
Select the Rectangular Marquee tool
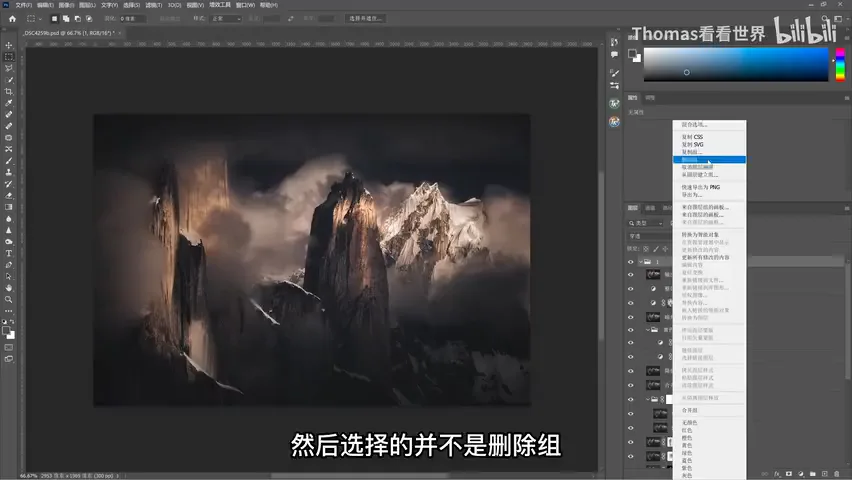pyautogui.click(x=9, y=57)
